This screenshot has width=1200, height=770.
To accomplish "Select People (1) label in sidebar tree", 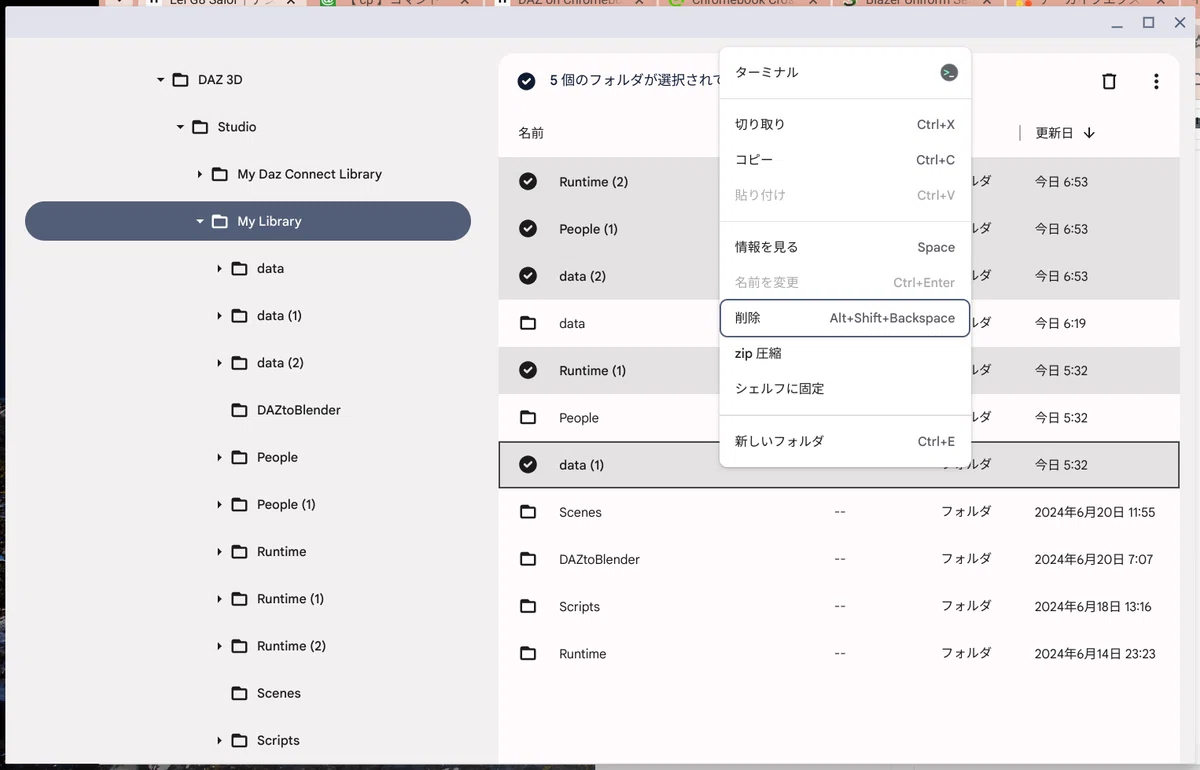I will [x=286, y=504].
